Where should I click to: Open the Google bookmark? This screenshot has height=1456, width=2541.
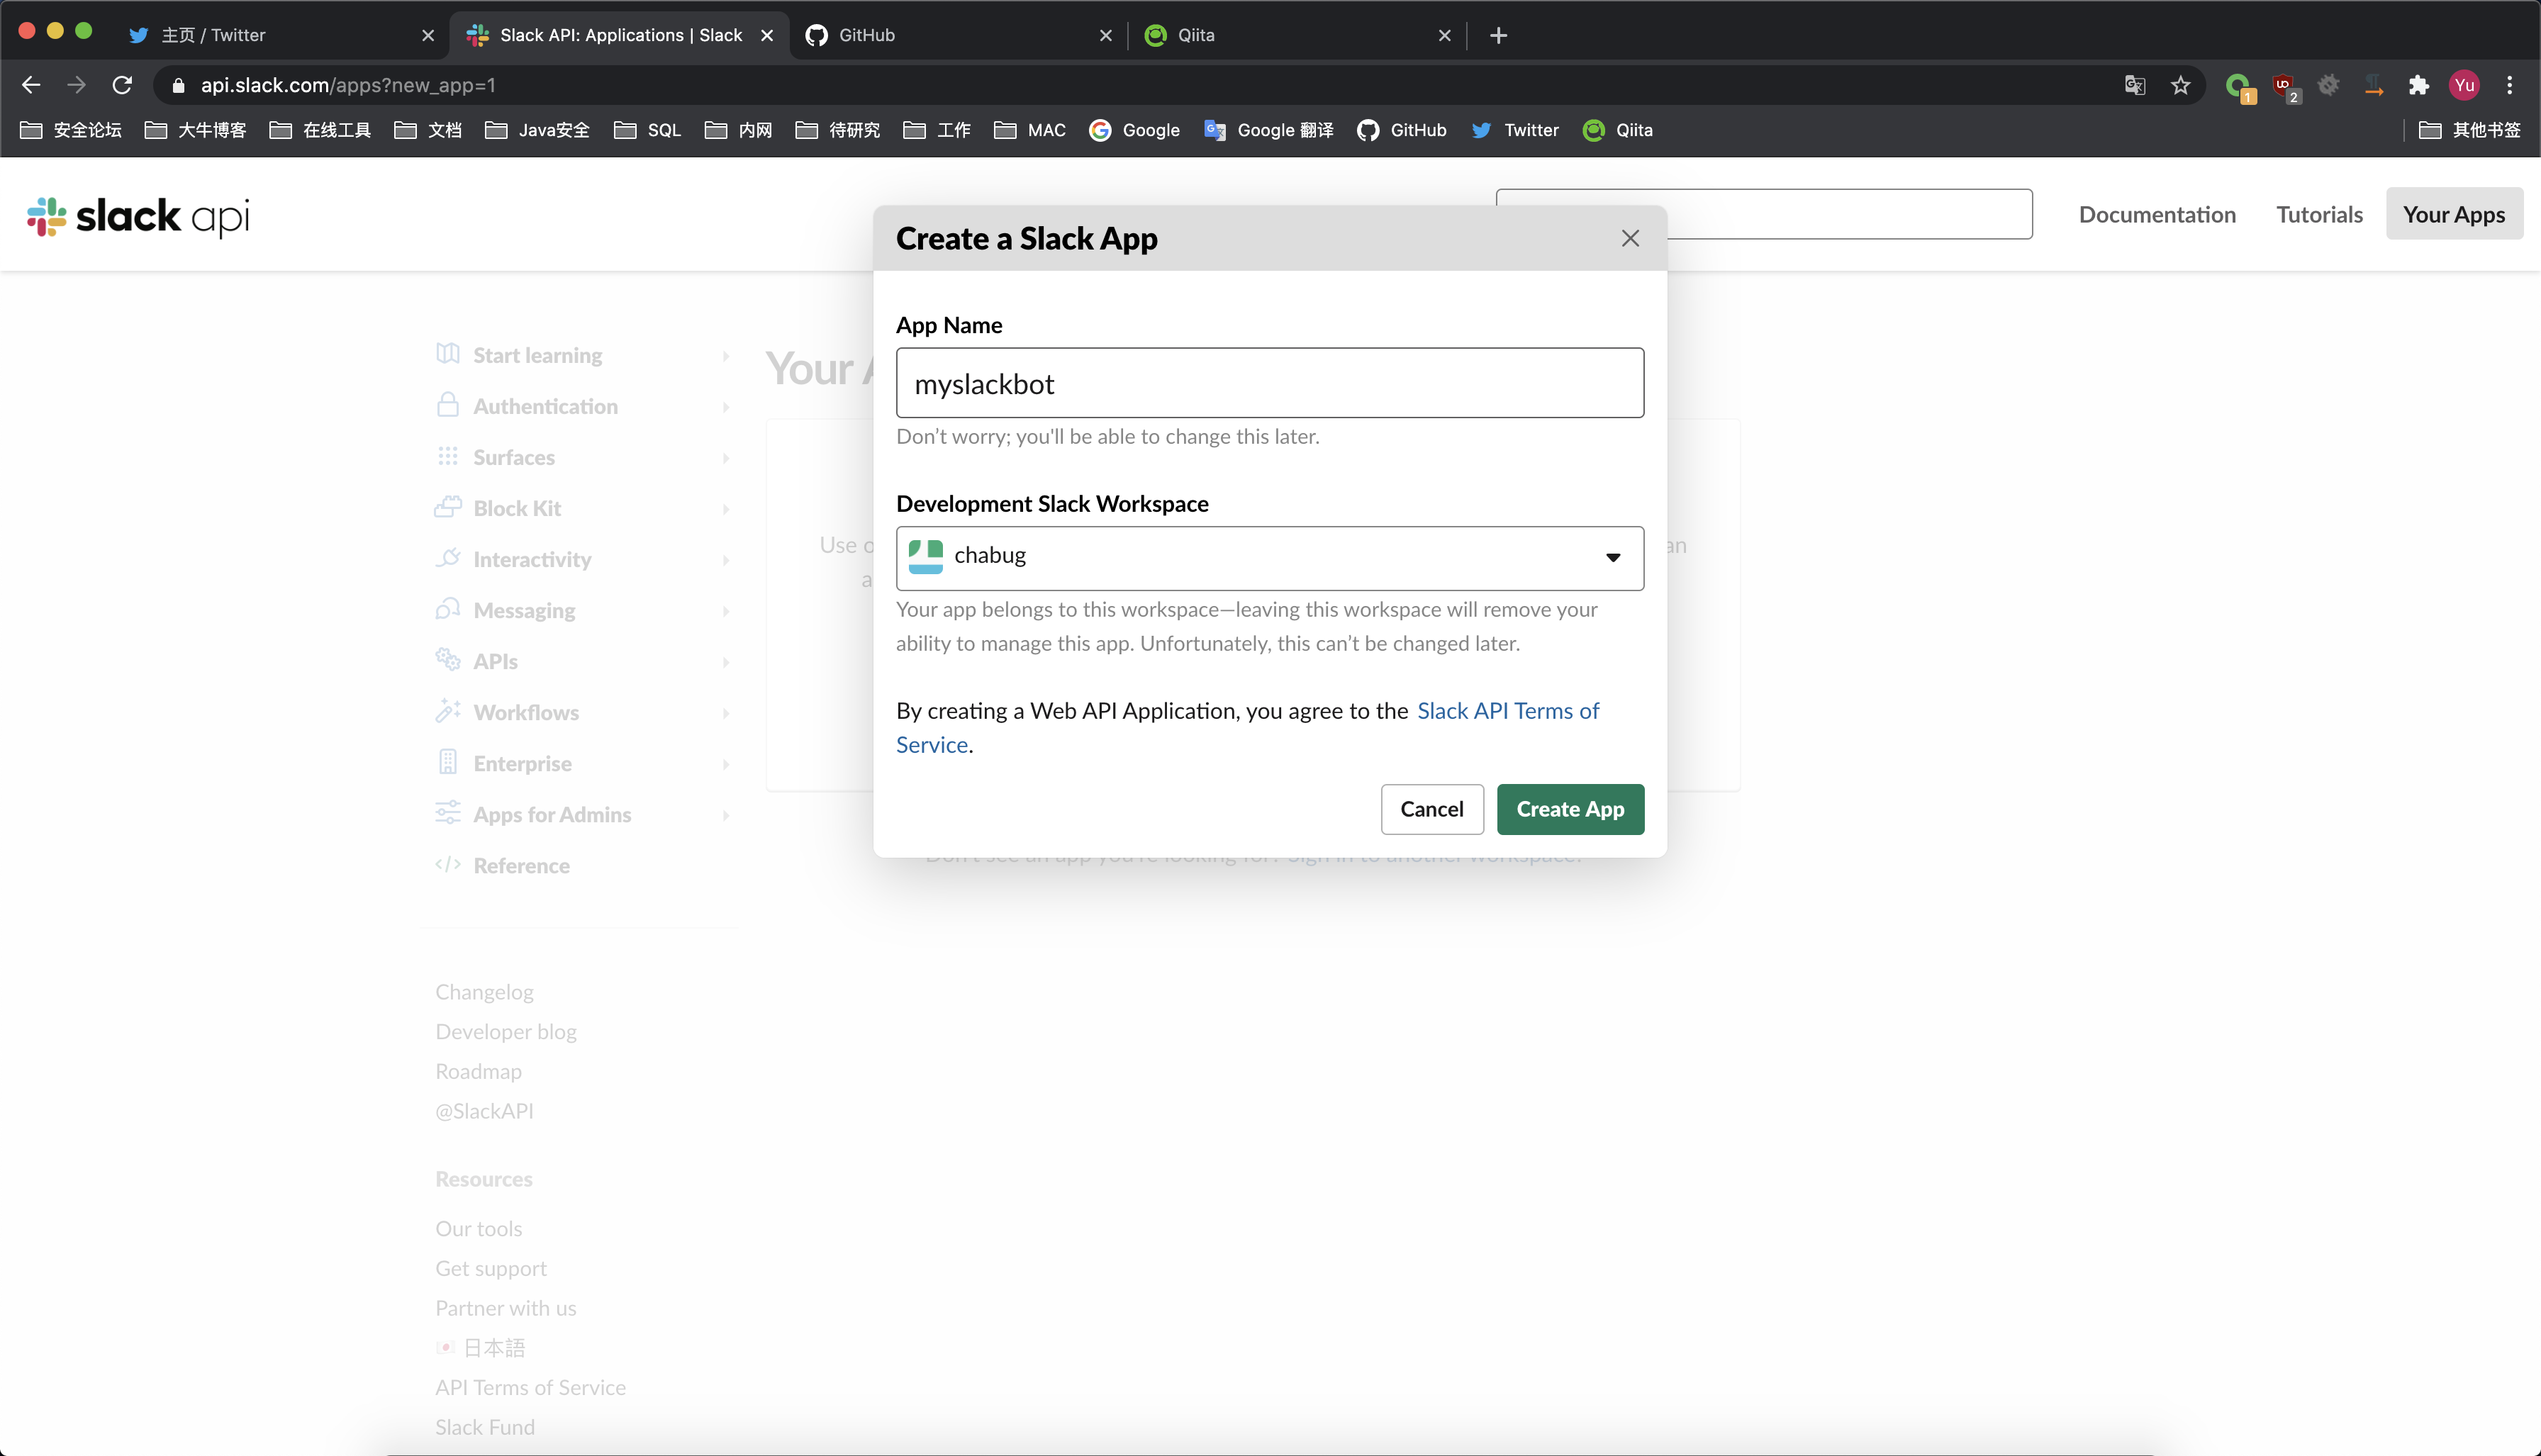1134,130
